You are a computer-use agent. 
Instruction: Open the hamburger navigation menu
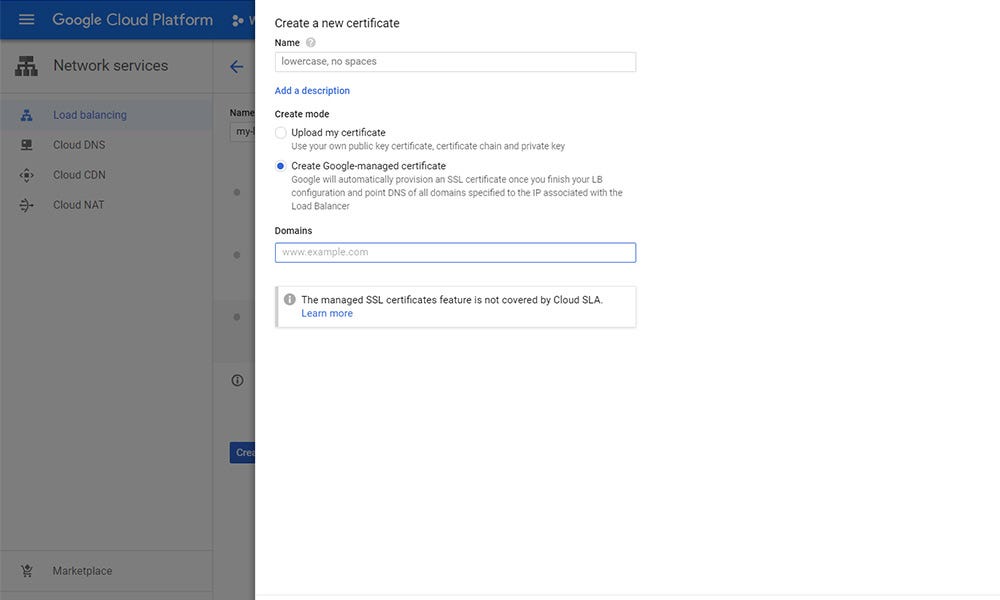pyautogui.click(x=26, y=20)
